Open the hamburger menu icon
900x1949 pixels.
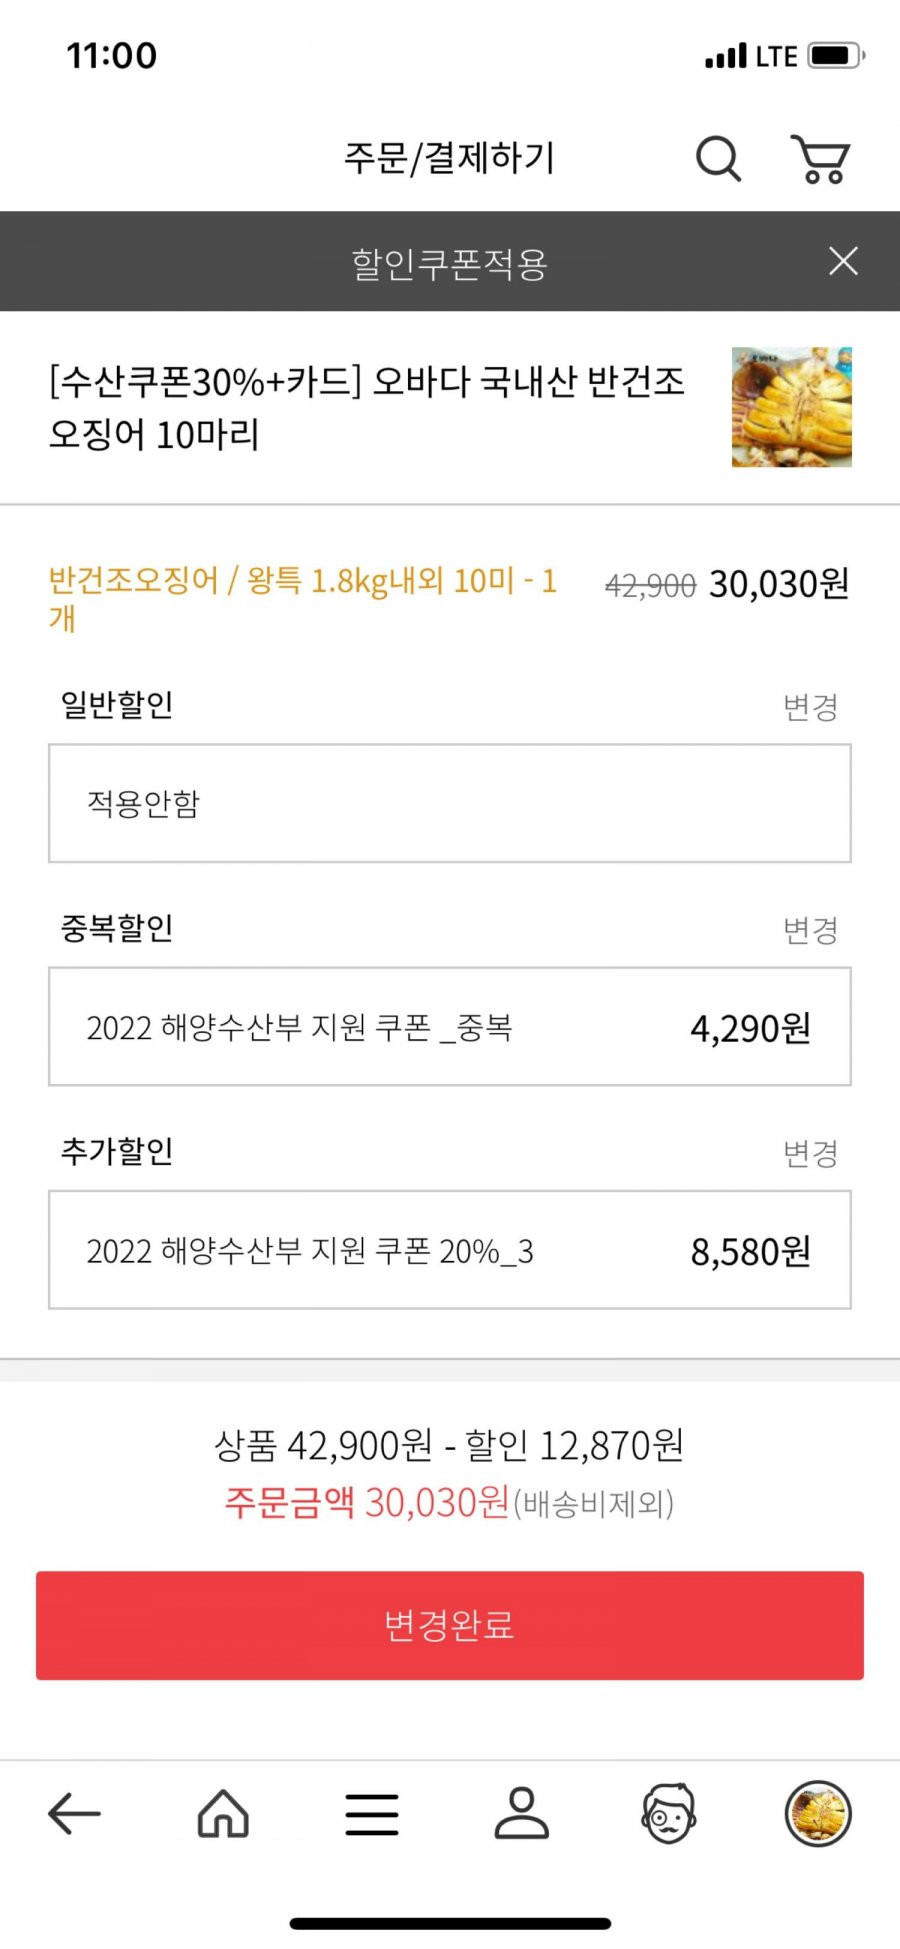click(372, 1814)
